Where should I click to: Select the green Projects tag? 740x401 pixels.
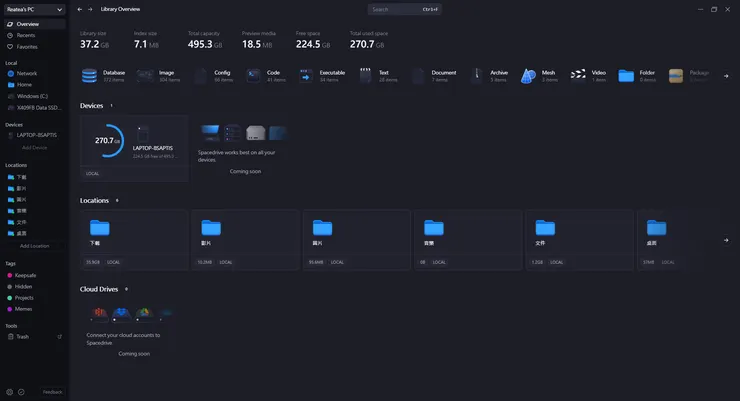point(34,298)
